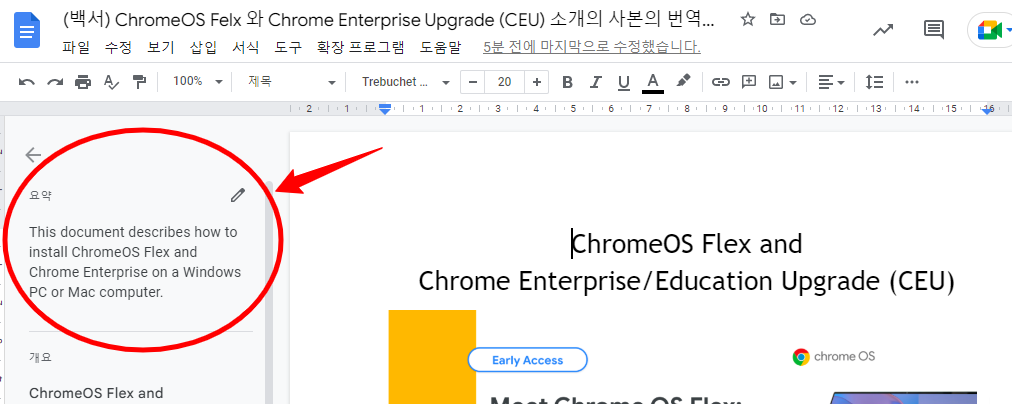Open the paragraph style dropdown
This screenshot has height=404, width=1012.
tap(292, 82)
